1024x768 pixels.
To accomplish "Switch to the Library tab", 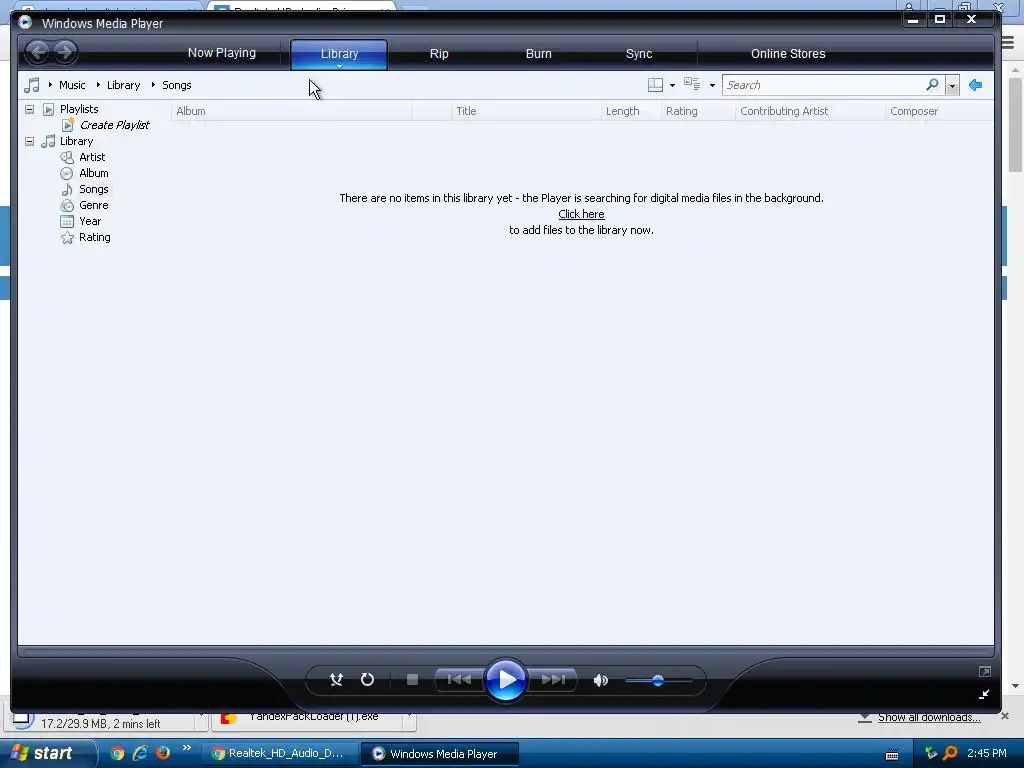I will [339, 54].
